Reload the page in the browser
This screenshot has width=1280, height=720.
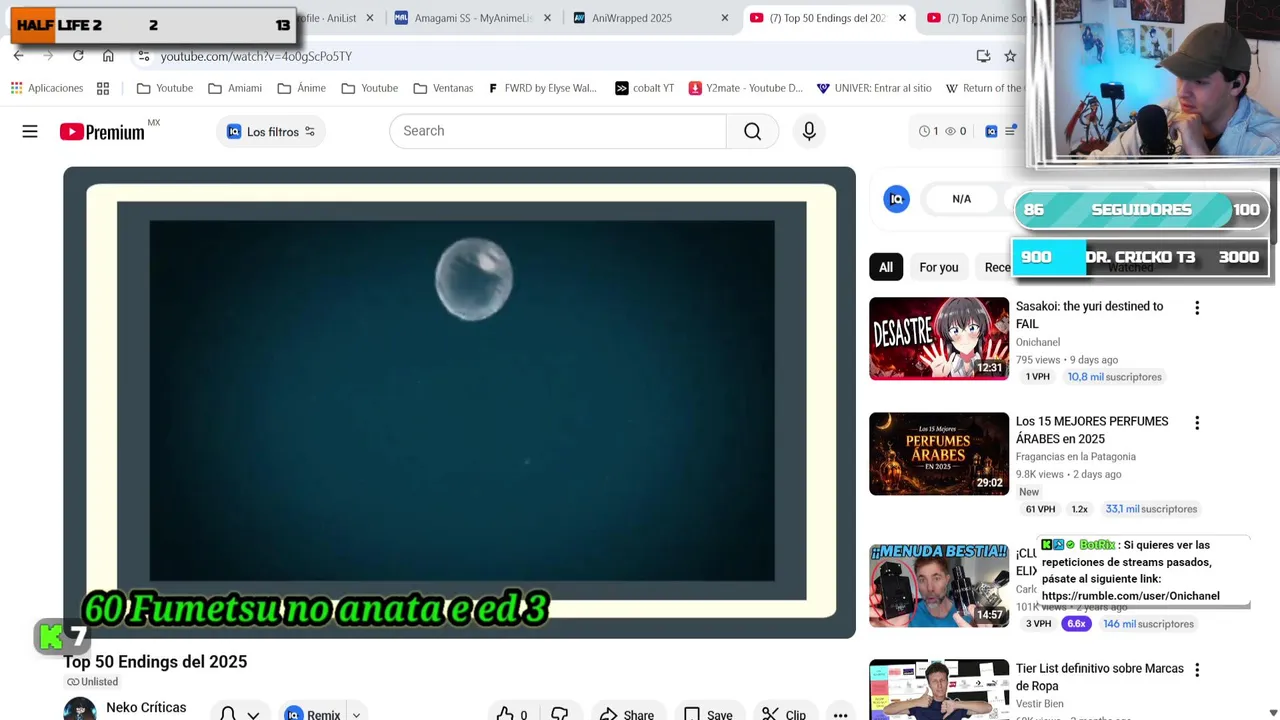78,56
